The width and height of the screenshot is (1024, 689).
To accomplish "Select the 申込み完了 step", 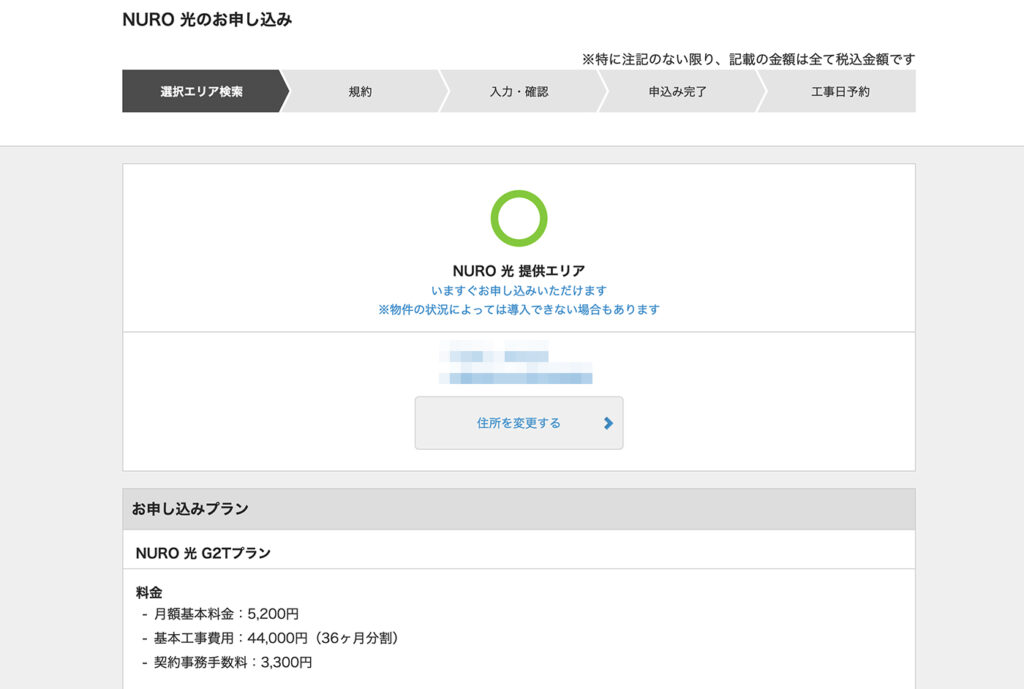I will point(678,91).
